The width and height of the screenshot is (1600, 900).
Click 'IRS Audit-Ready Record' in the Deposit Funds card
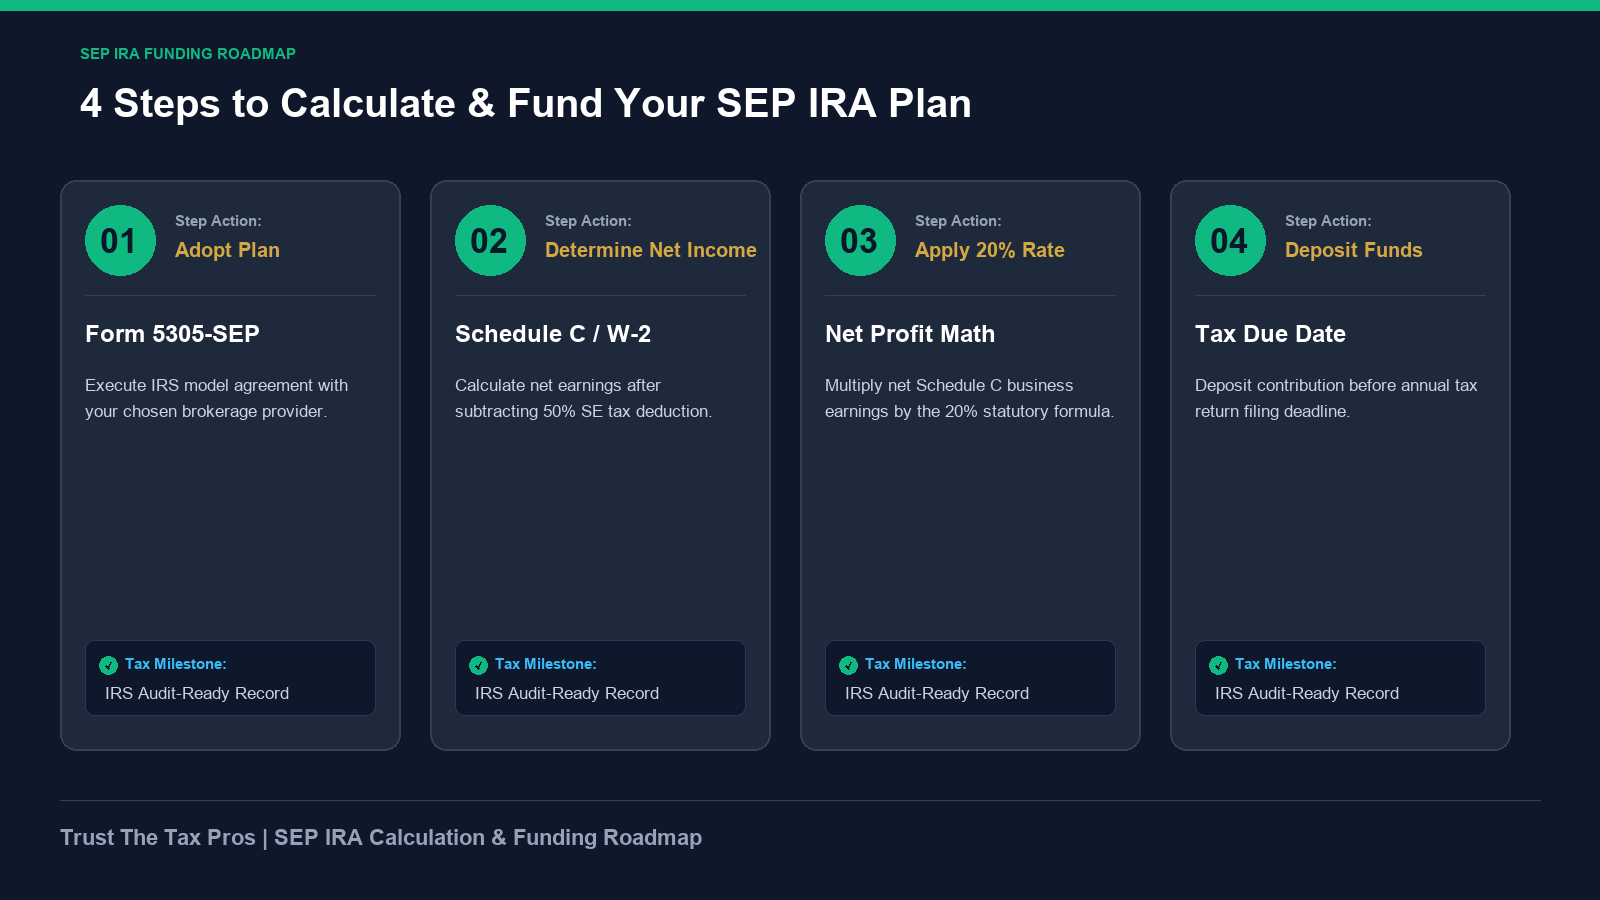[1307, 693]
